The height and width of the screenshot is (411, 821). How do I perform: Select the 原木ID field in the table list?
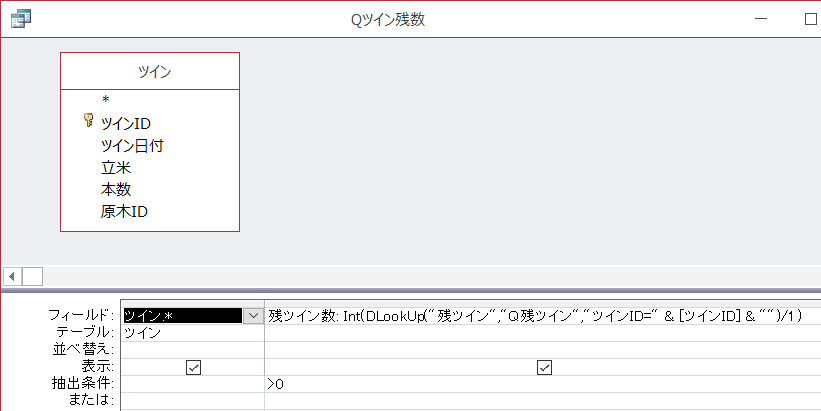(x=125, y=211)
